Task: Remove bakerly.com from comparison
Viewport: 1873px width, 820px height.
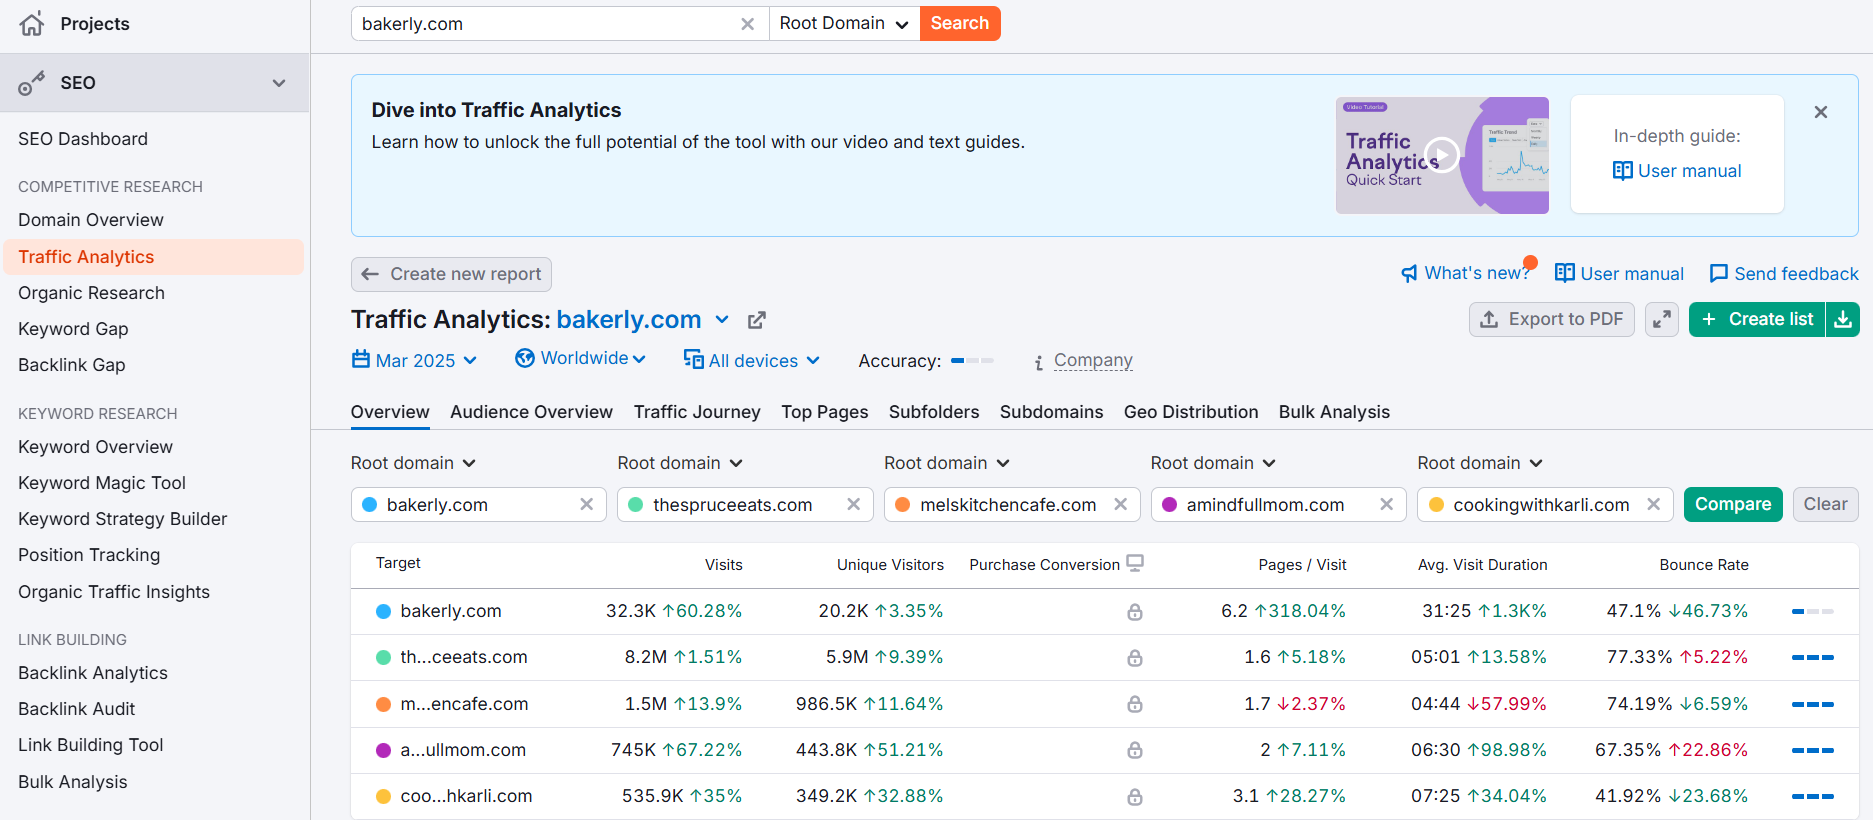Action: point(587,505)
